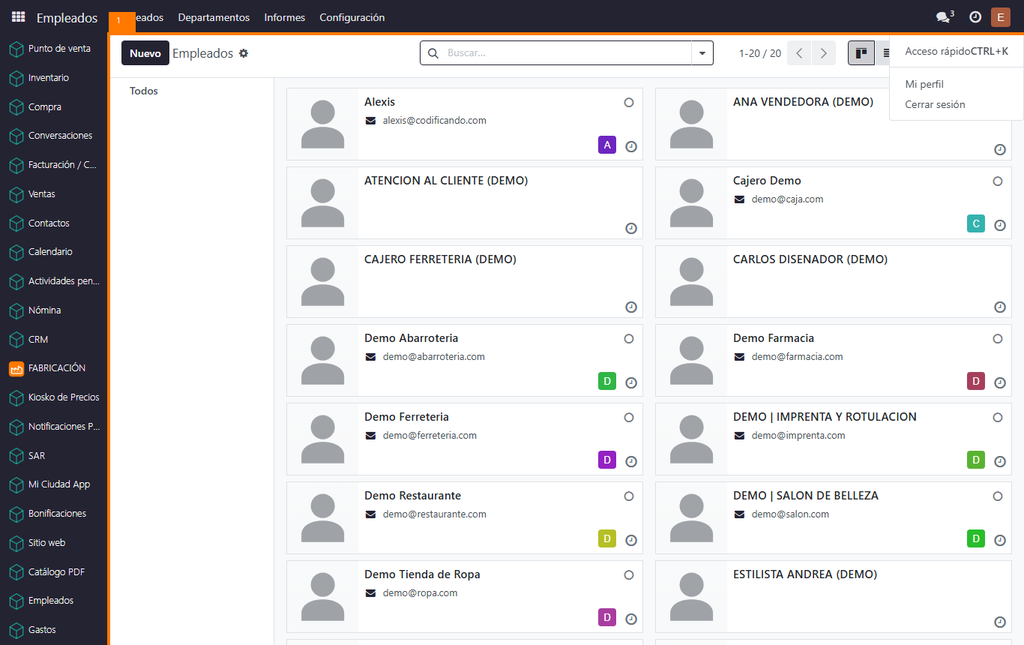The image size is (1024, 645).
Task: Toggle presence circle on Alexis card
Action: tap(628, 102)
